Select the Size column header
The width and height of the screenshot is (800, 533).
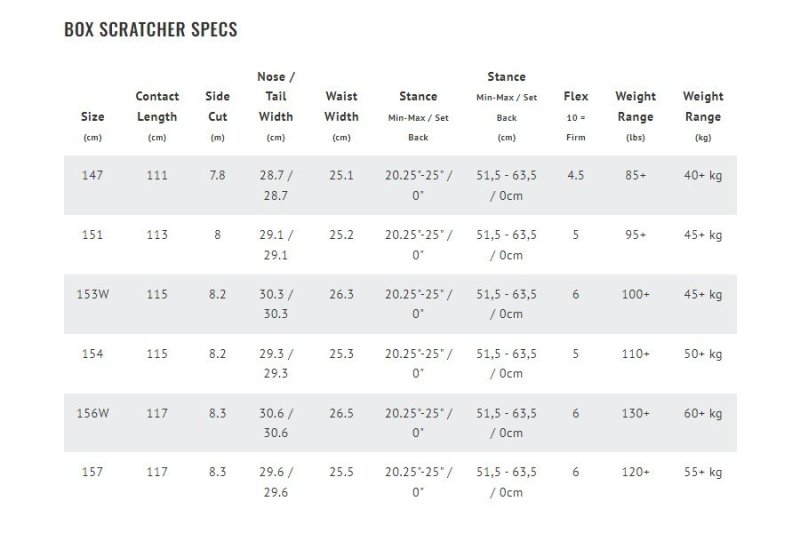click(92, 117)
